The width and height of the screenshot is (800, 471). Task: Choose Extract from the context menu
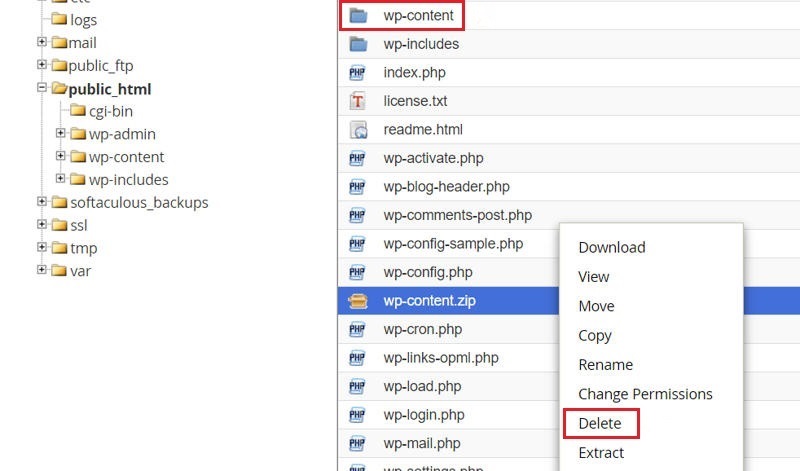pyautogui.click(x=601, y=453)
